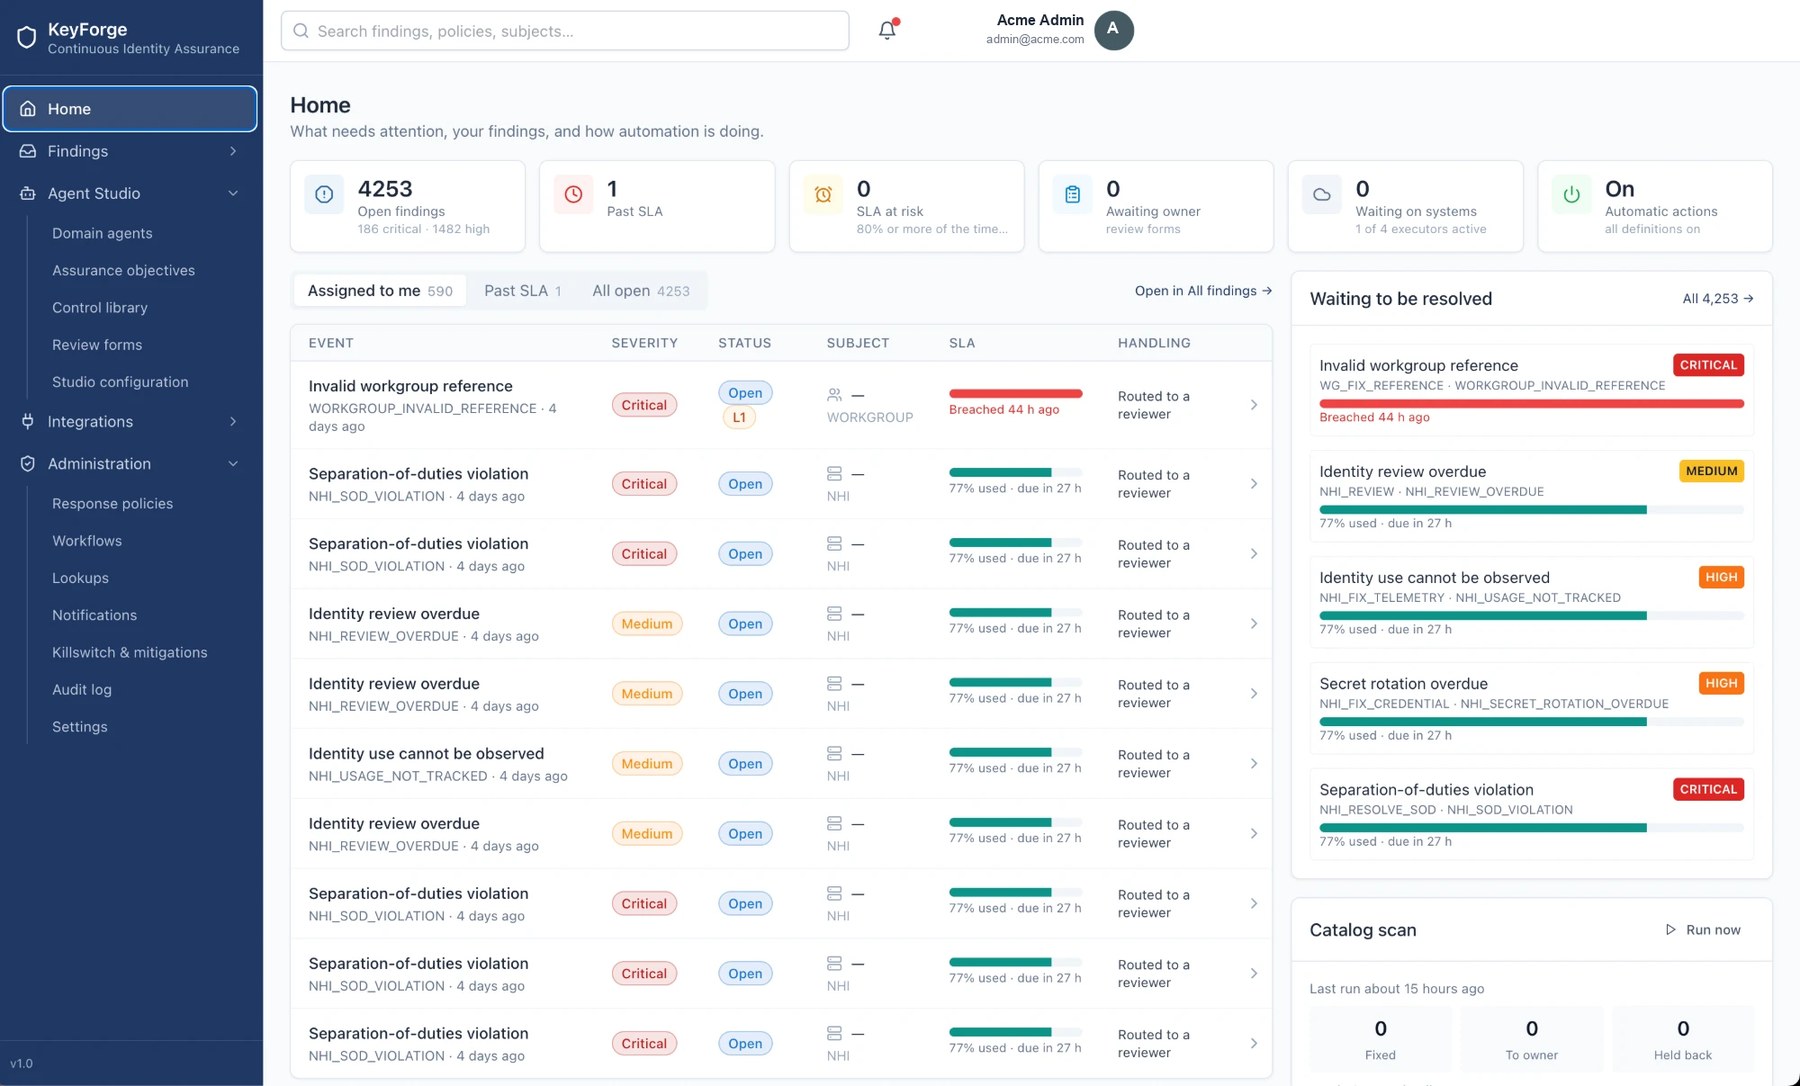1800x1086 pixels.
Task: Open Response policies in sidebar
Action: pyautogui.click(x=112, y=503)
